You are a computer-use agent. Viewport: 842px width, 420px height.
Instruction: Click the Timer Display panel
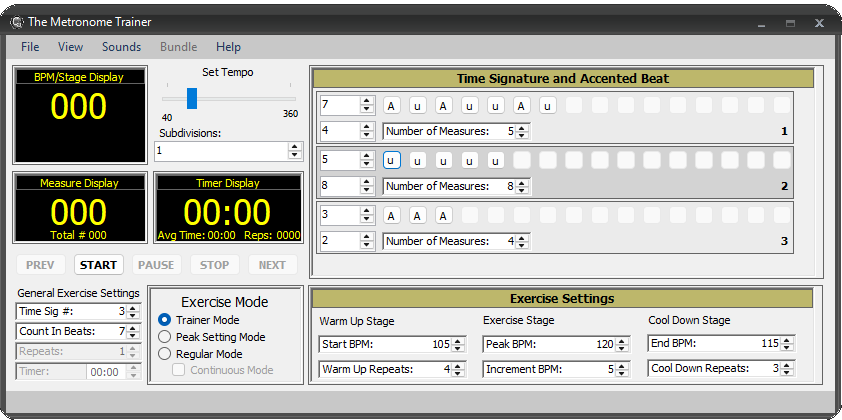click(x=229, y=207)
